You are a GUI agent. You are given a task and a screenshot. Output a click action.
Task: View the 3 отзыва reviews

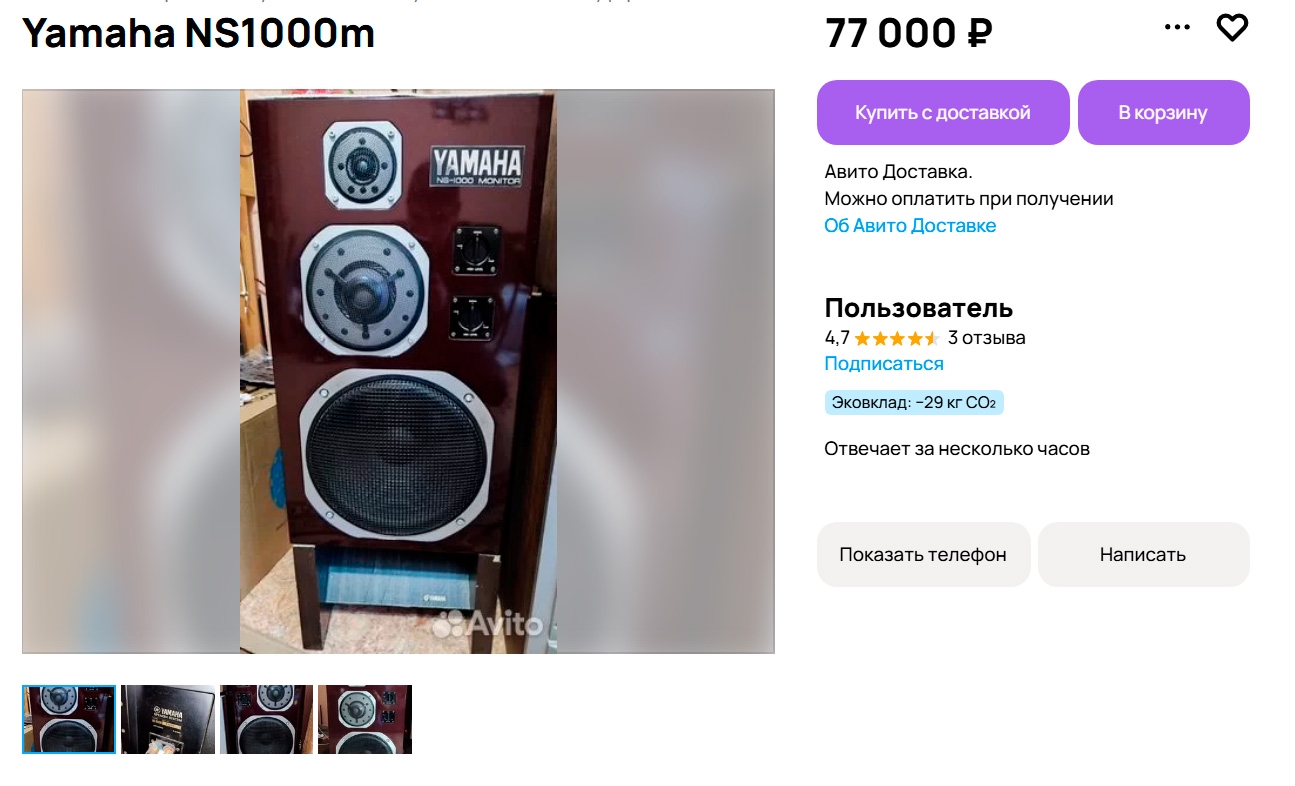tap(986, 338)
